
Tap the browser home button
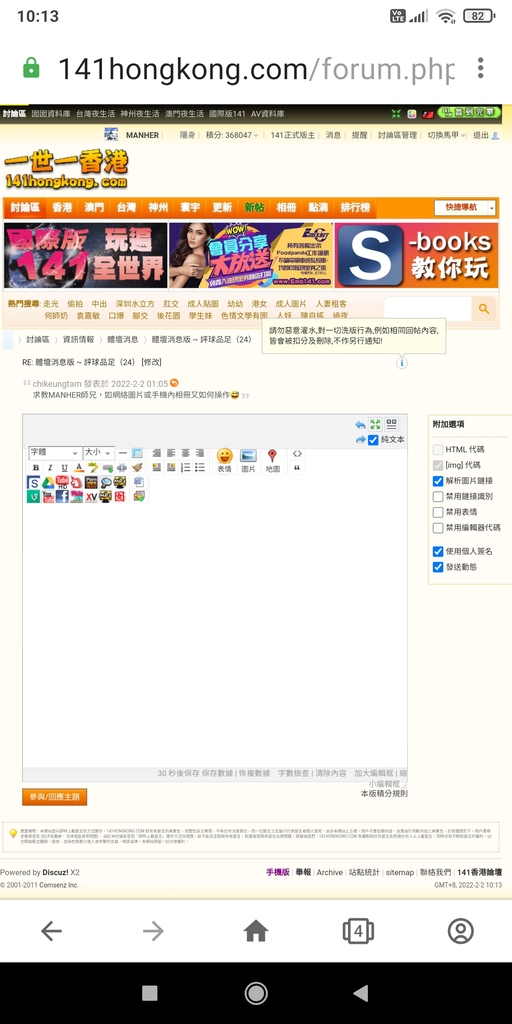coord(256,931)
